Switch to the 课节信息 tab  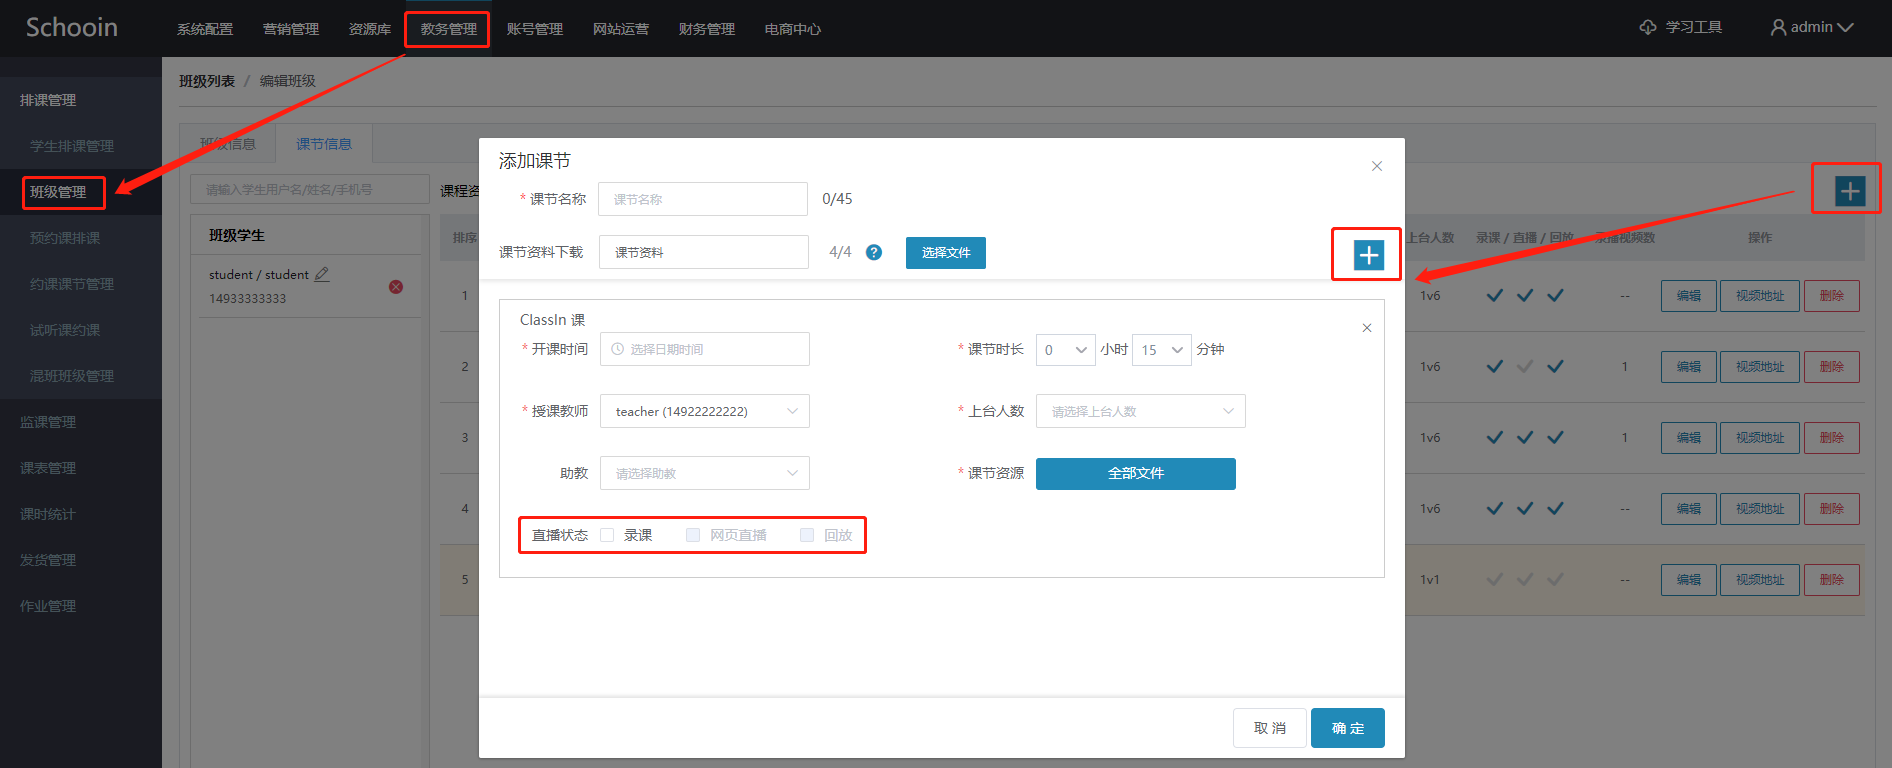coord(324,144)
